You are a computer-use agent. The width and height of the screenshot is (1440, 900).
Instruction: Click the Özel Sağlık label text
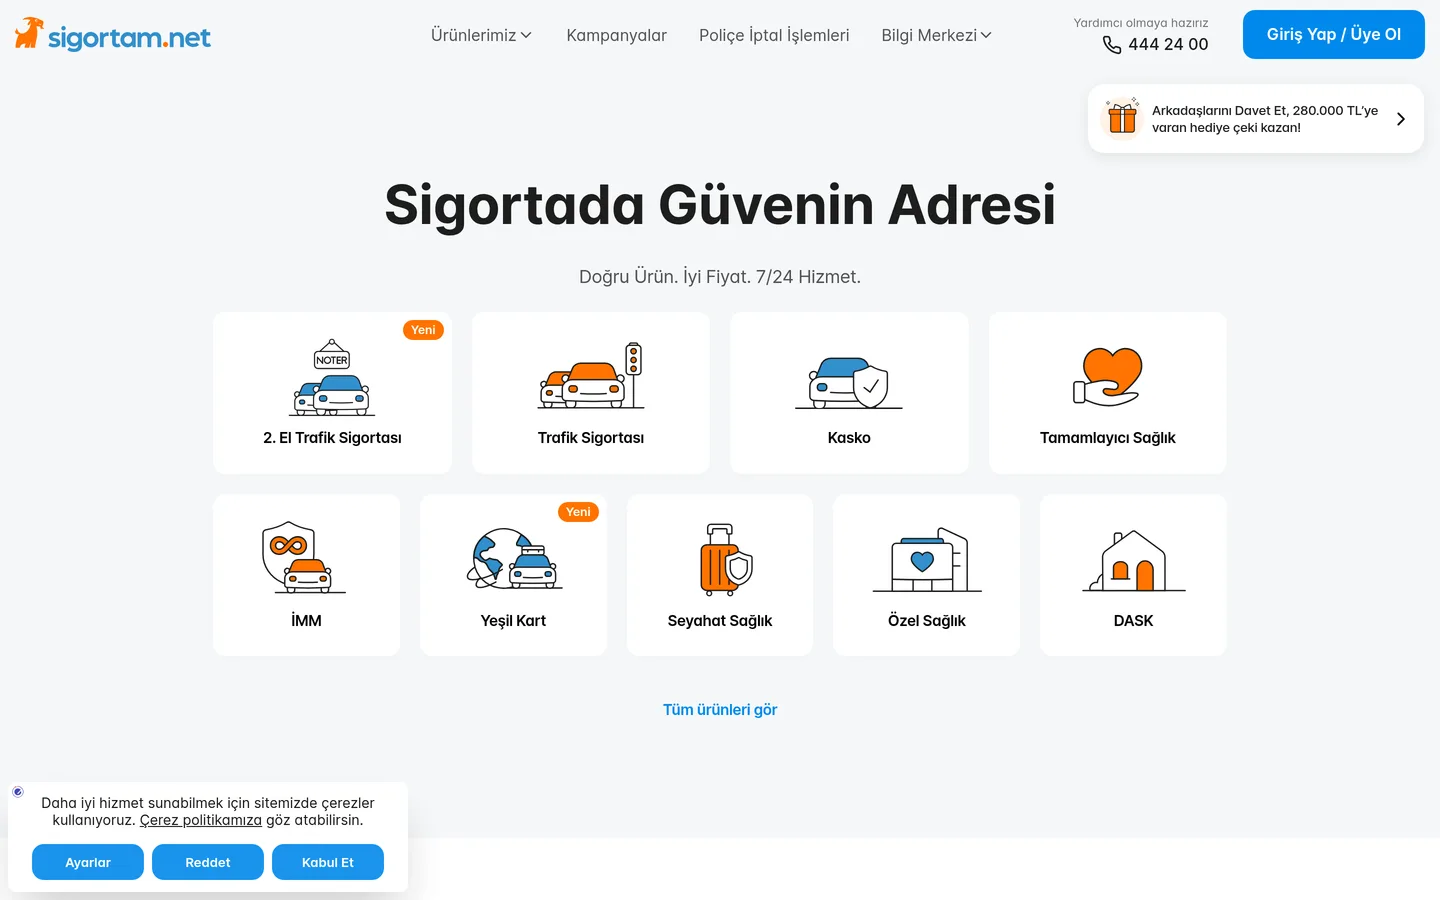[927, 620]
